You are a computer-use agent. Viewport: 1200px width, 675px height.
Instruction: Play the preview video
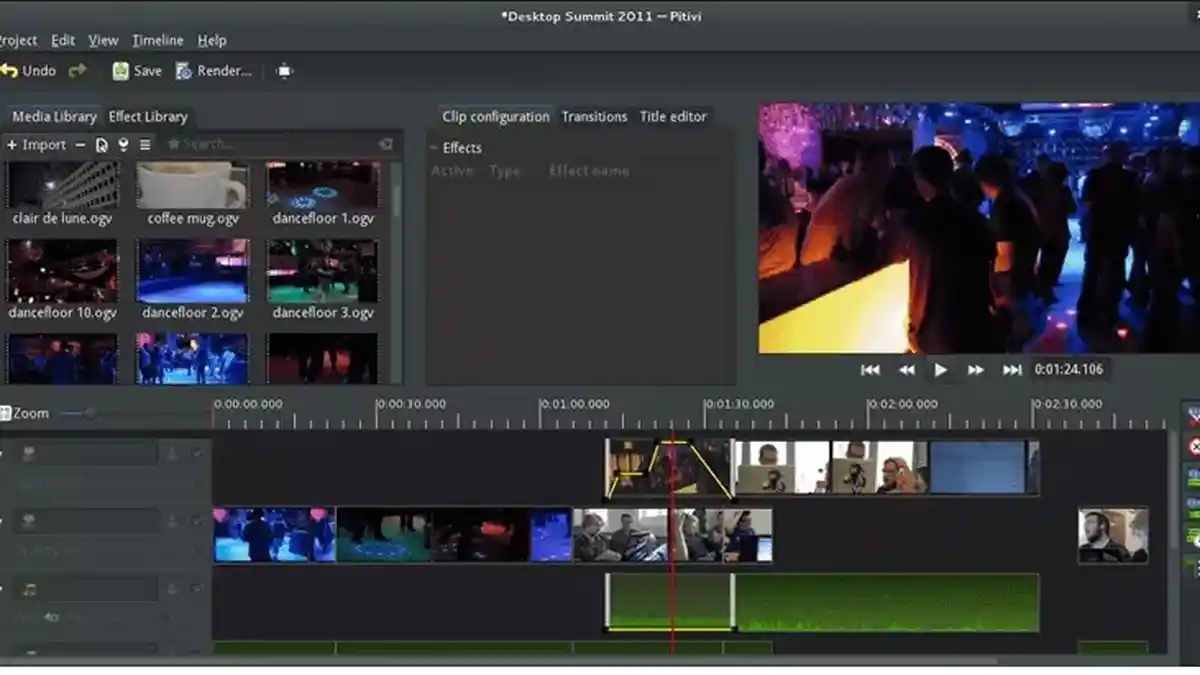pos(940,370)
